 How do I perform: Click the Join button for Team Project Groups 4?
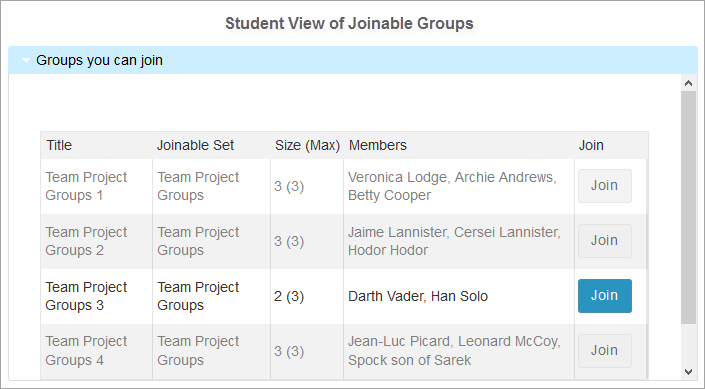(x=605, y=351)
